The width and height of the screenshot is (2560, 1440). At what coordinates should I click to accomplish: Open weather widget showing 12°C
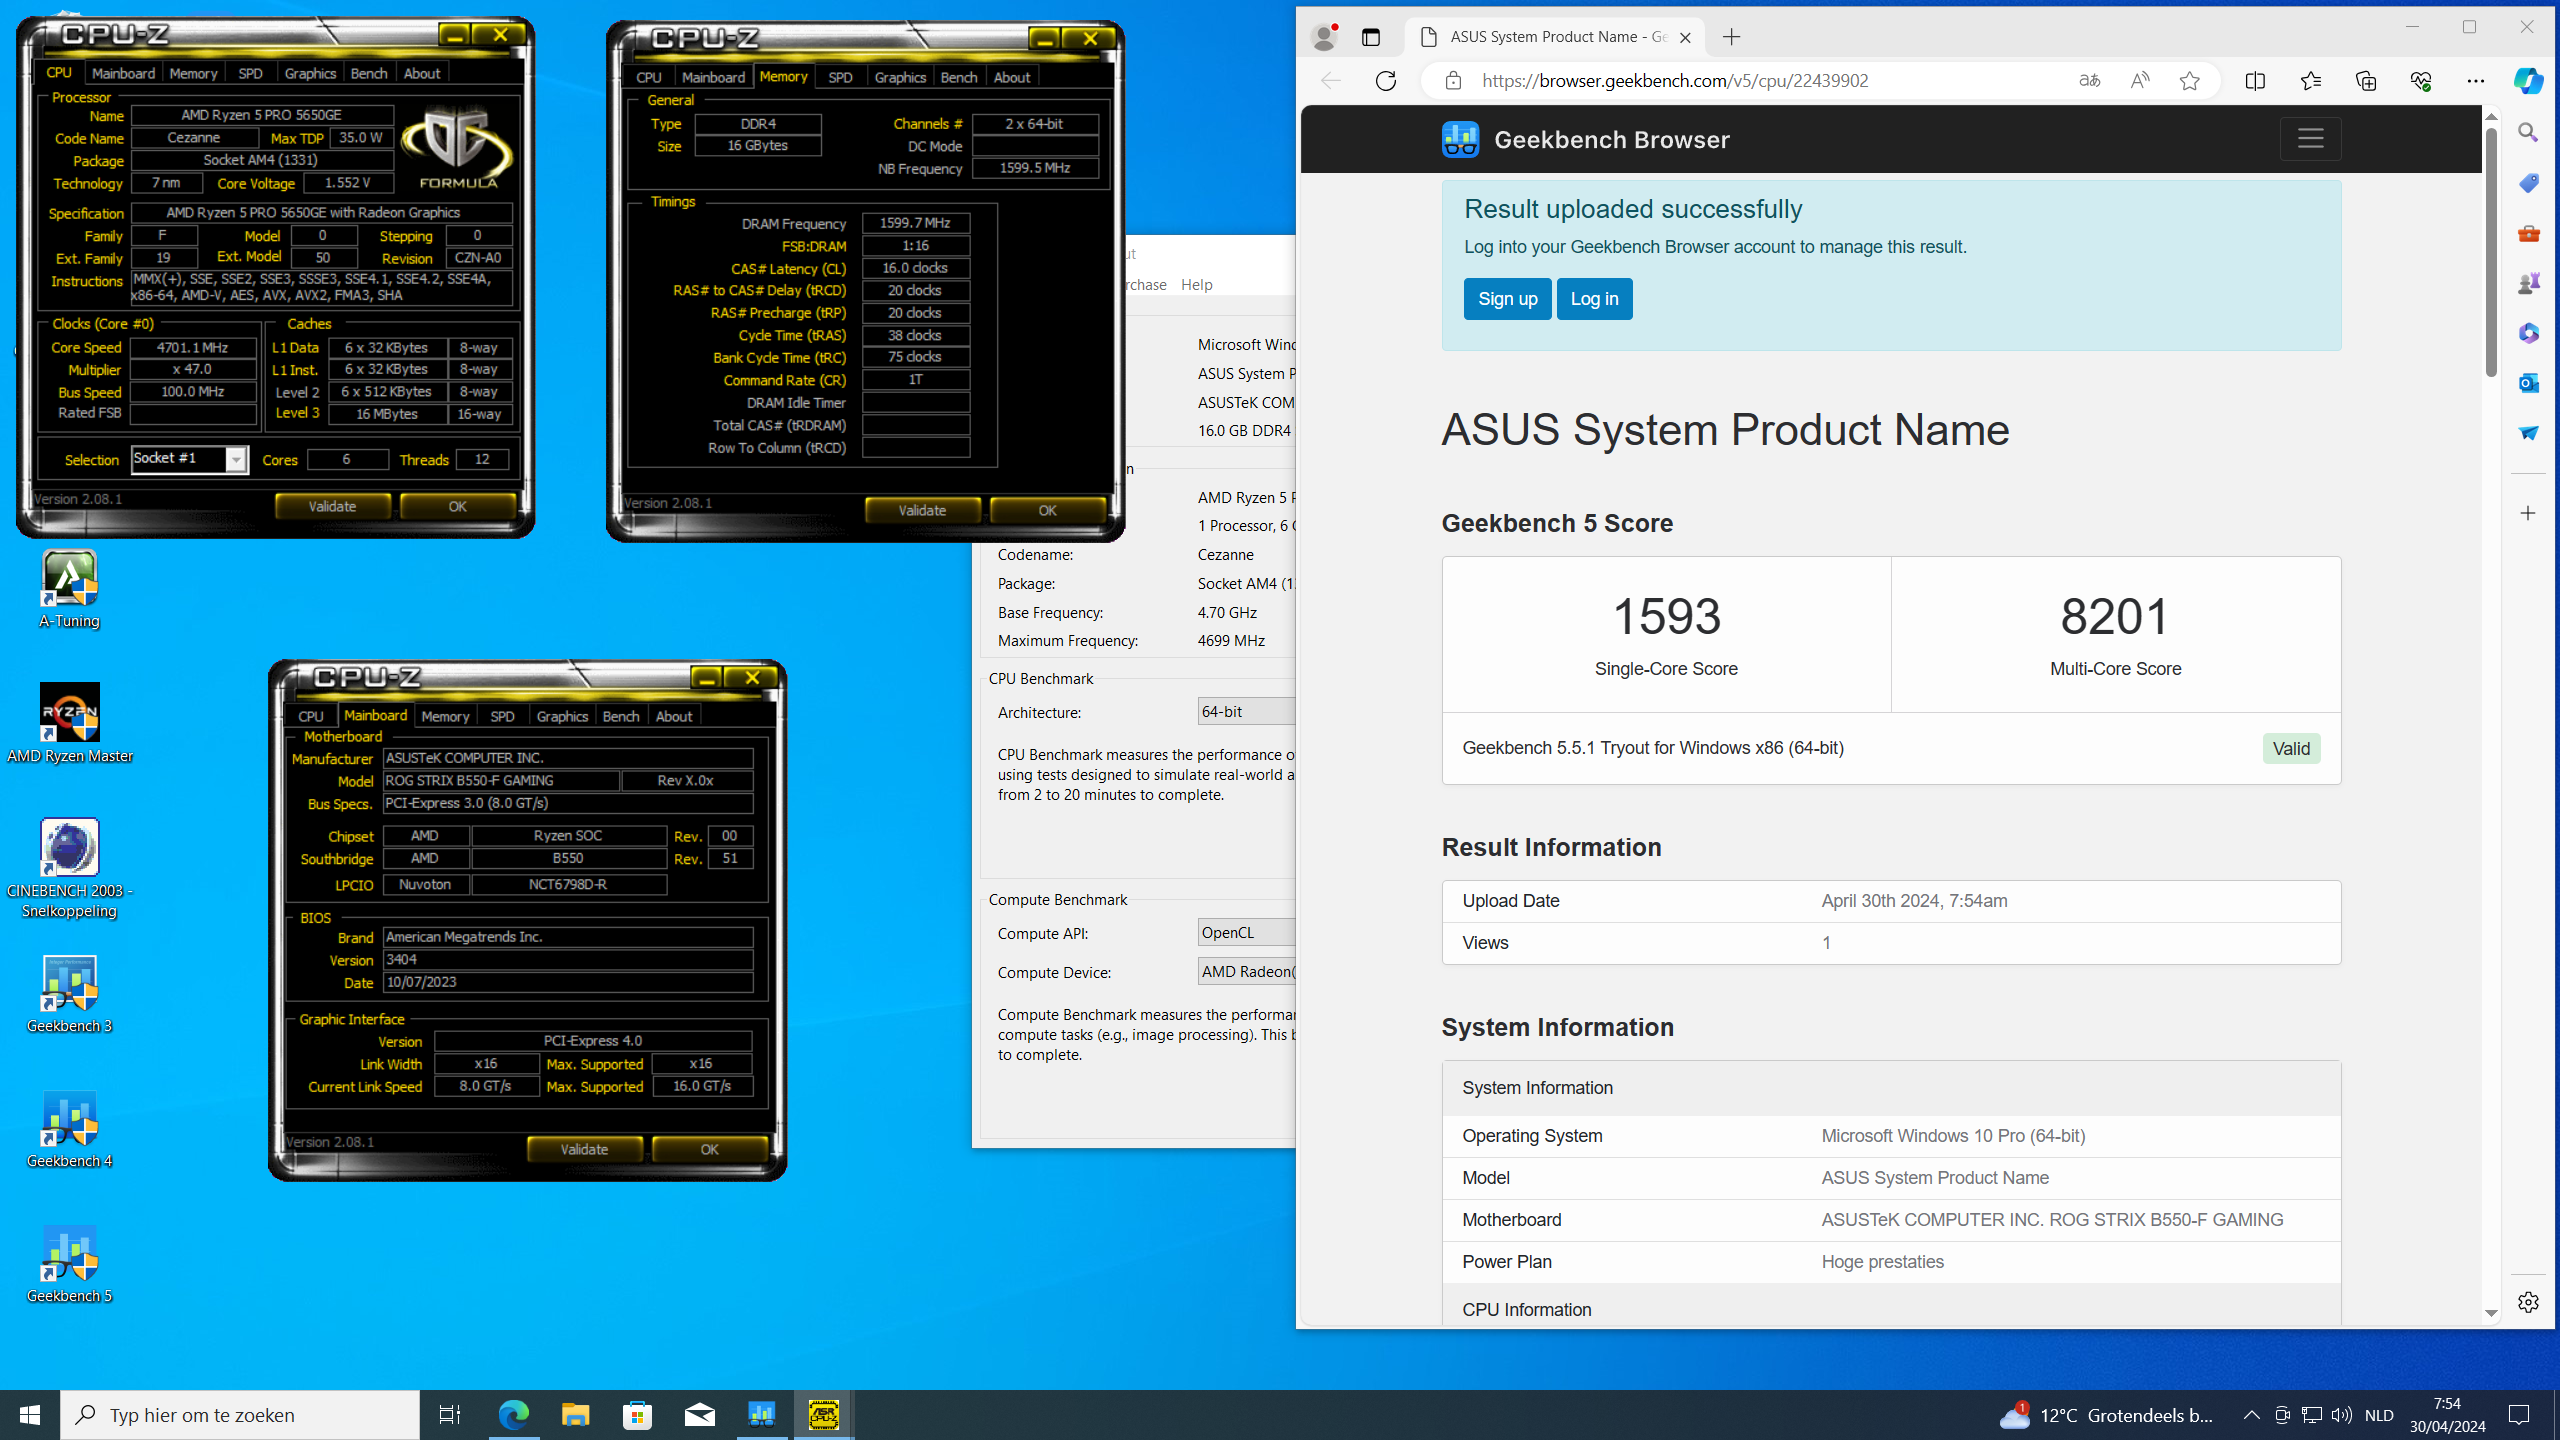pyautogui.click(x=2106, y=1415)
